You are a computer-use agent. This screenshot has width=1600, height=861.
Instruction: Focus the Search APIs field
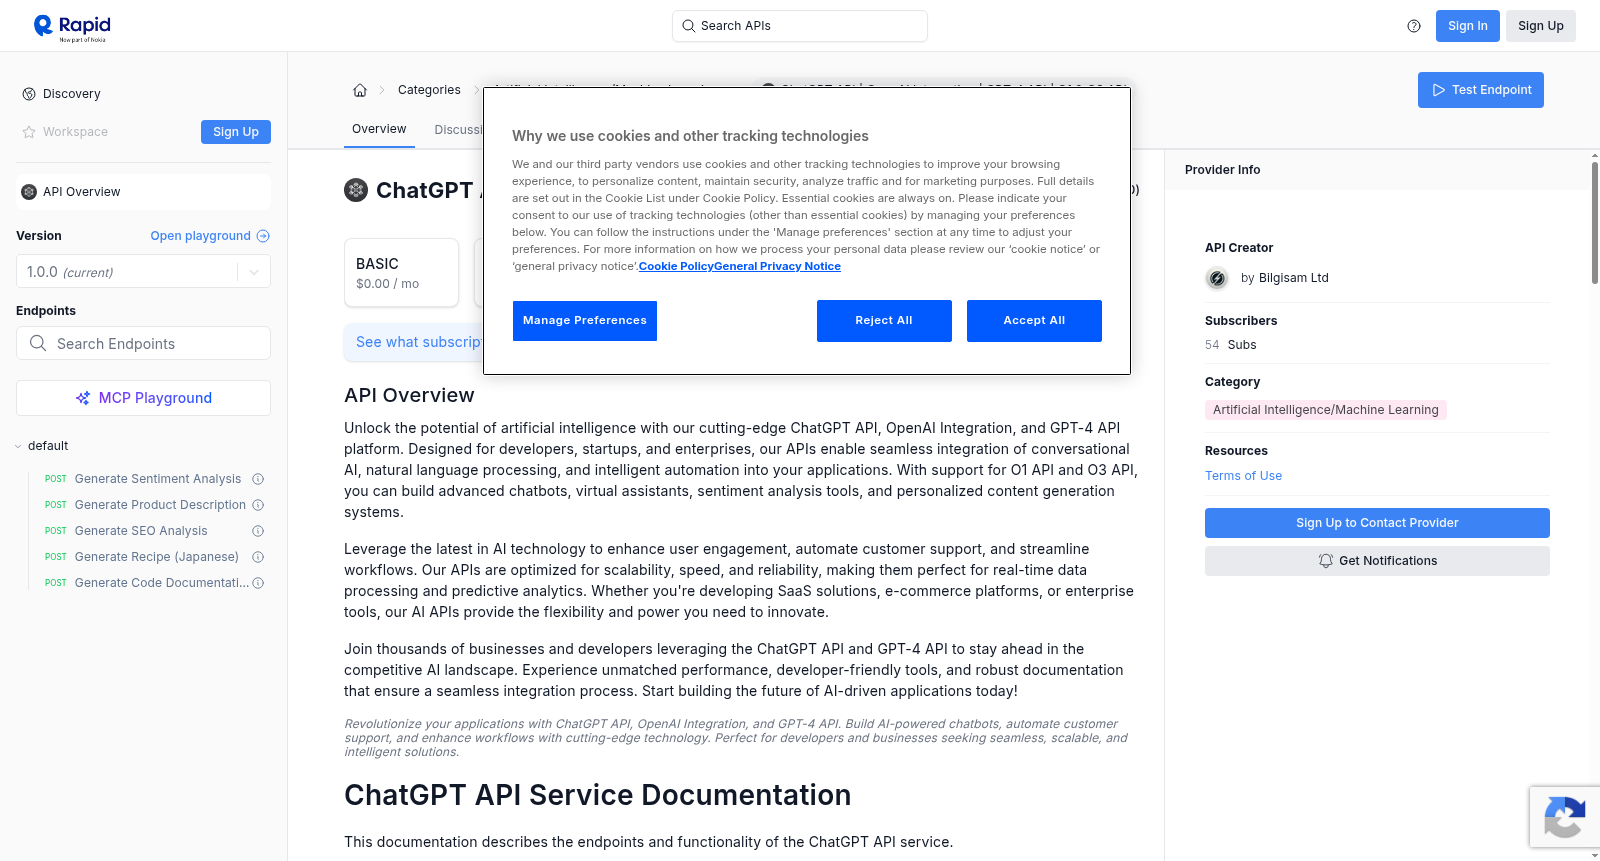[800, 26]
